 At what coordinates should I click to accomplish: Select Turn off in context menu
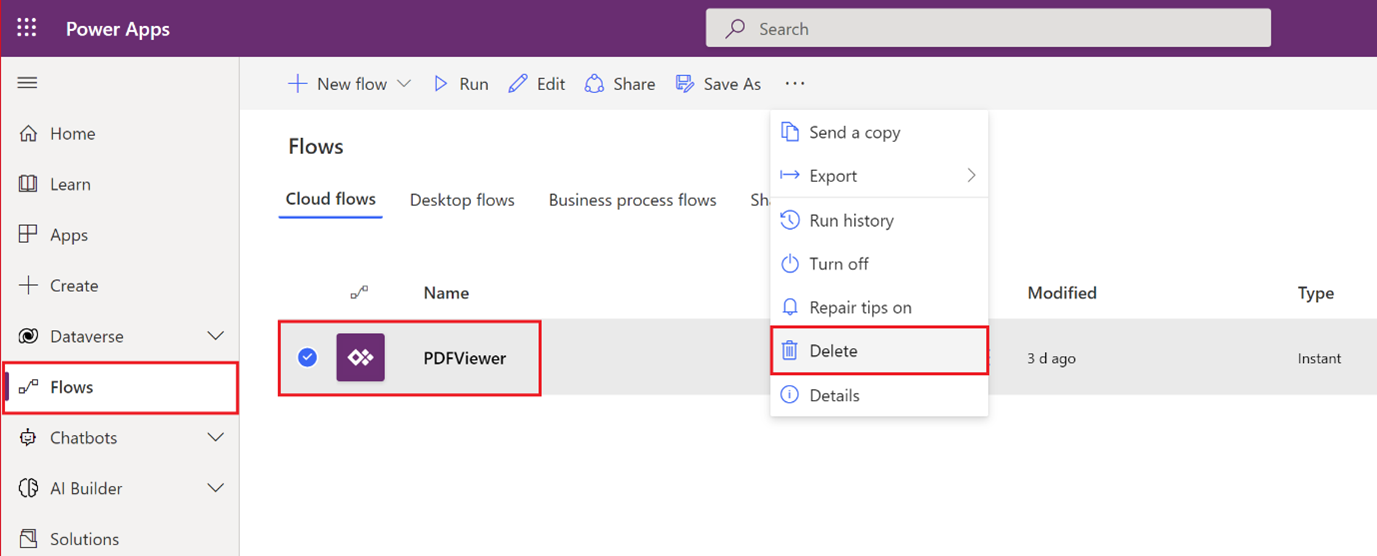tap(838, 264)
